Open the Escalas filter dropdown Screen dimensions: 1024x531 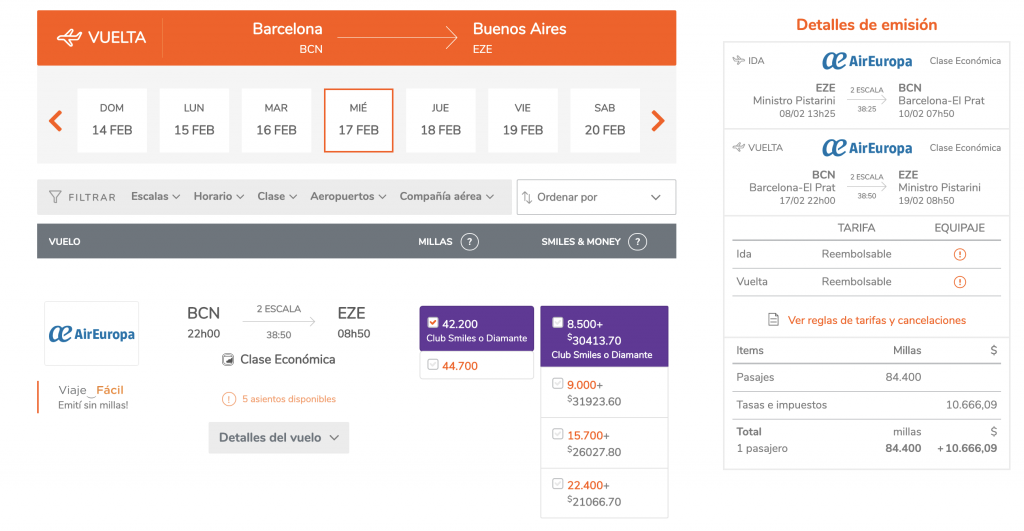[x=155, y=197]
